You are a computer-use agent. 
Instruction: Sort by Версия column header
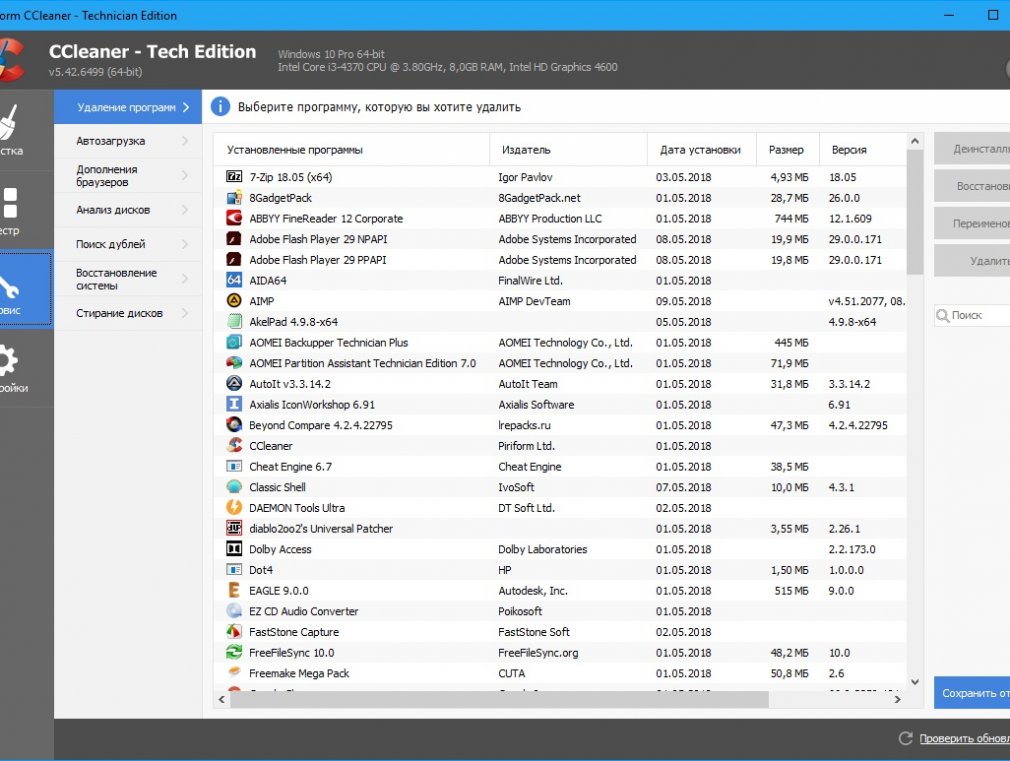point(862,149)
